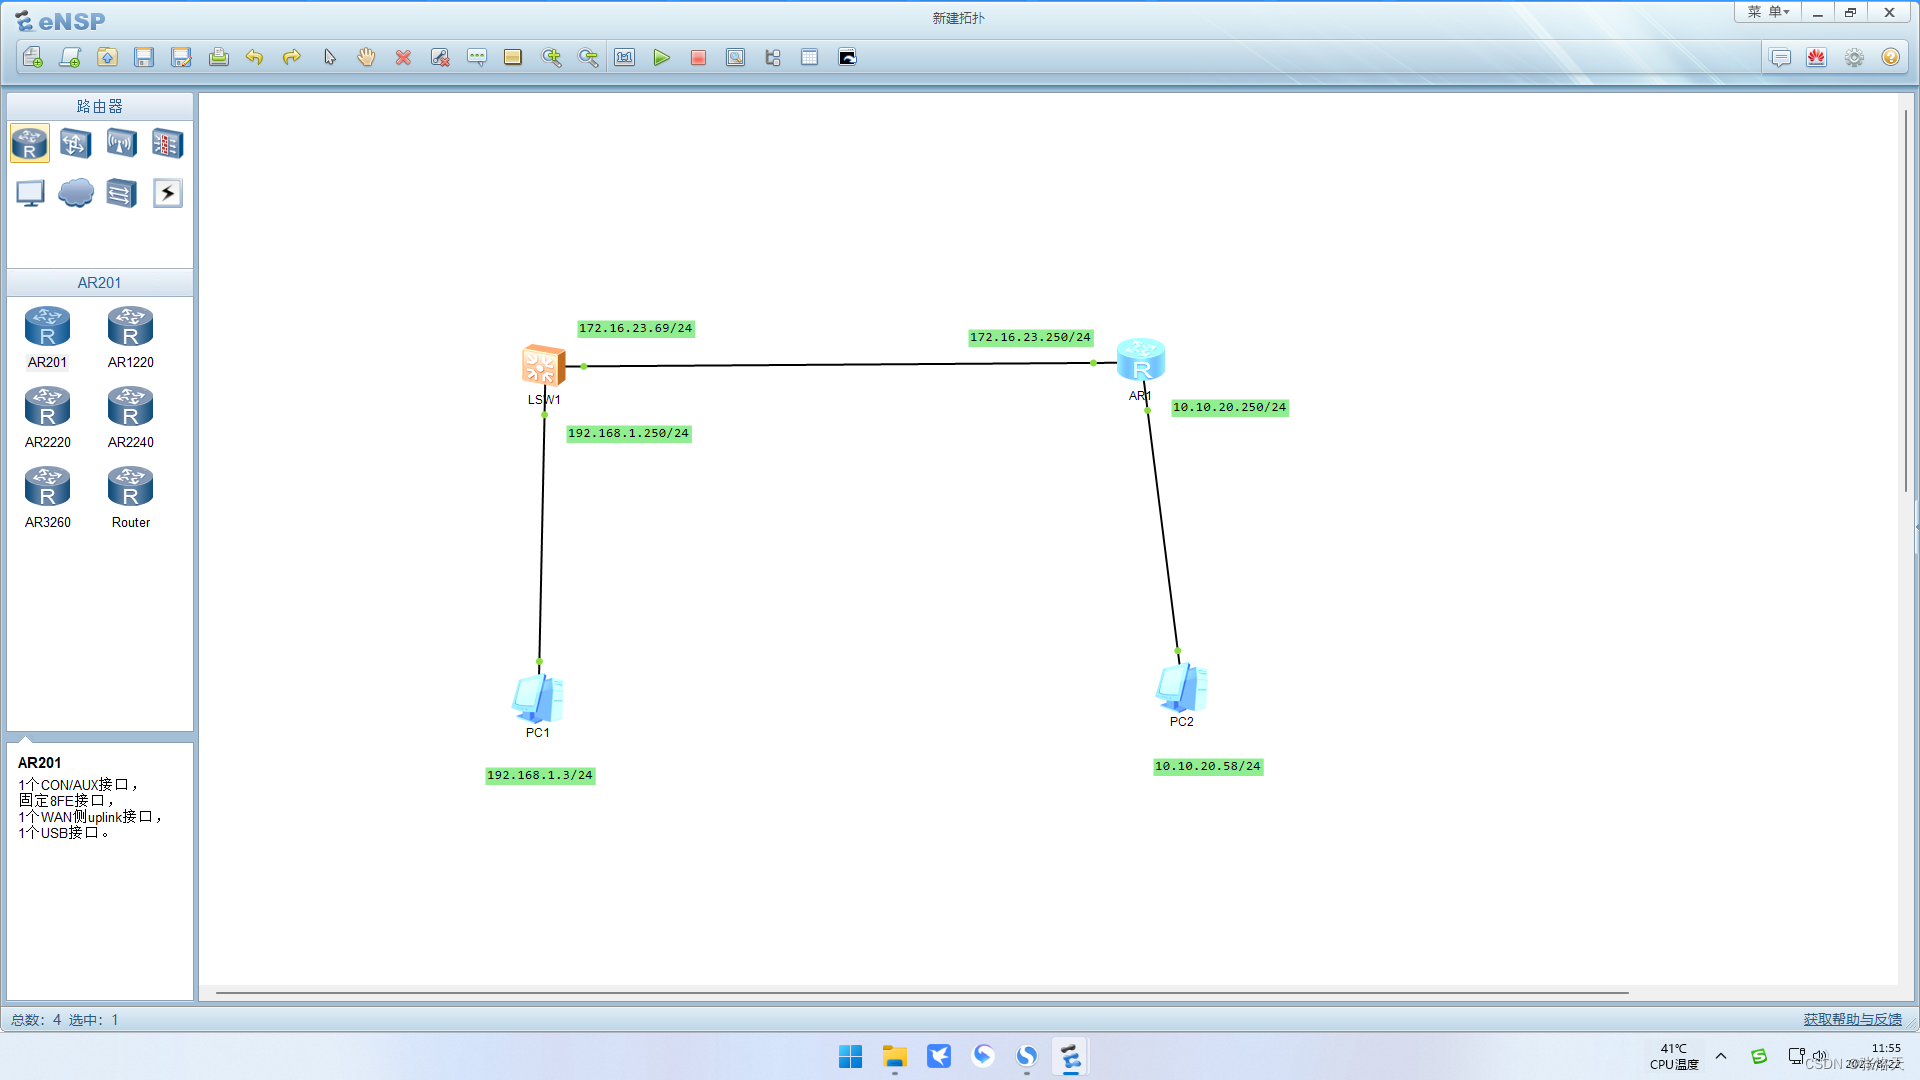Image resolution: width=1920 pixels, height=1080 pixels.
Task: Open the 菜单 dropdown menu
Action: click(1768, 12)
